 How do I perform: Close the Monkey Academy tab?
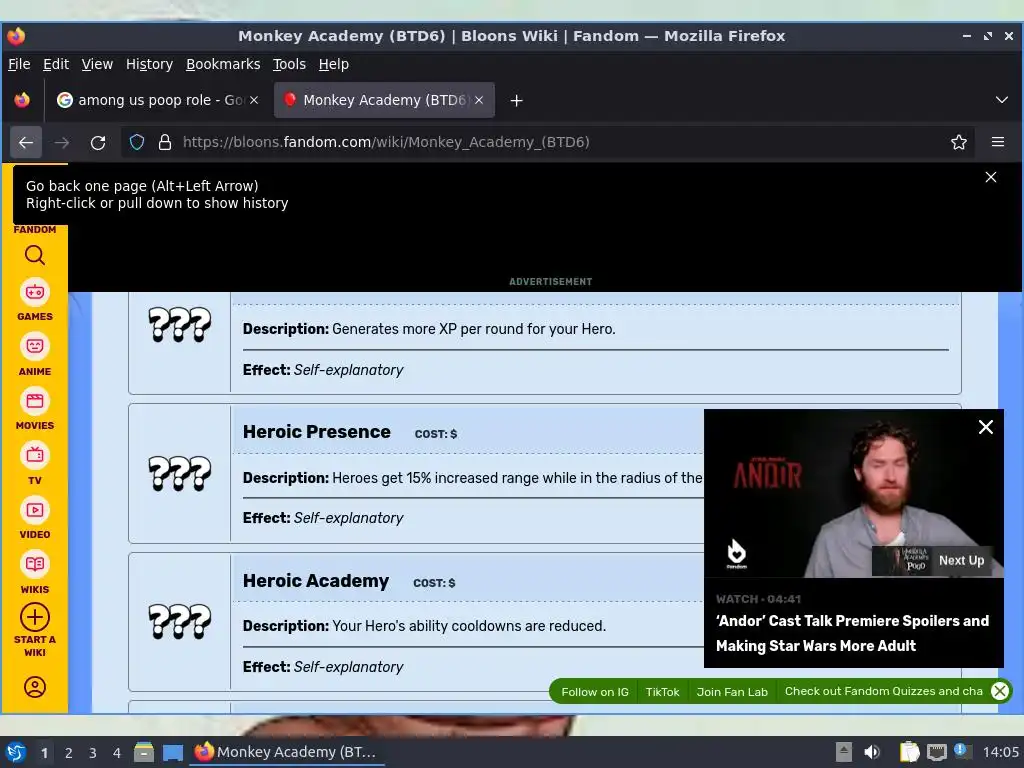479,100
